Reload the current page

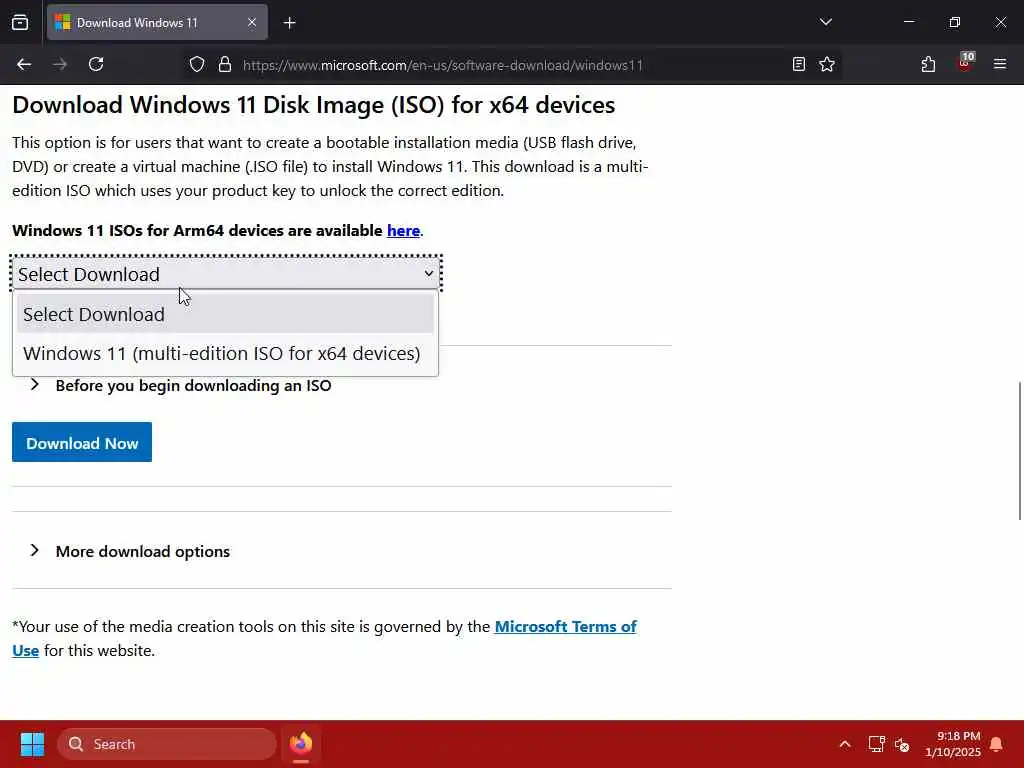coord(96,64)
